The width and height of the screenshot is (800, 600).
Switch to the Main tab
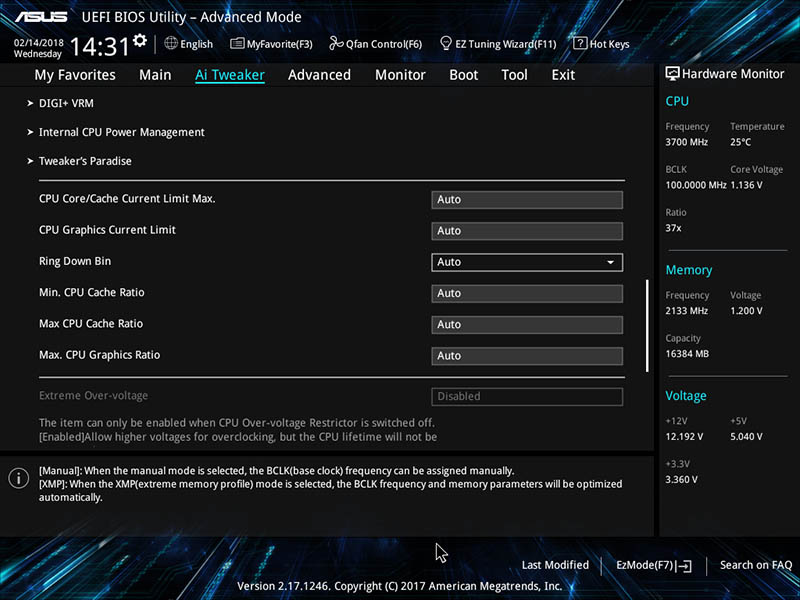click(x=155, y=75)
